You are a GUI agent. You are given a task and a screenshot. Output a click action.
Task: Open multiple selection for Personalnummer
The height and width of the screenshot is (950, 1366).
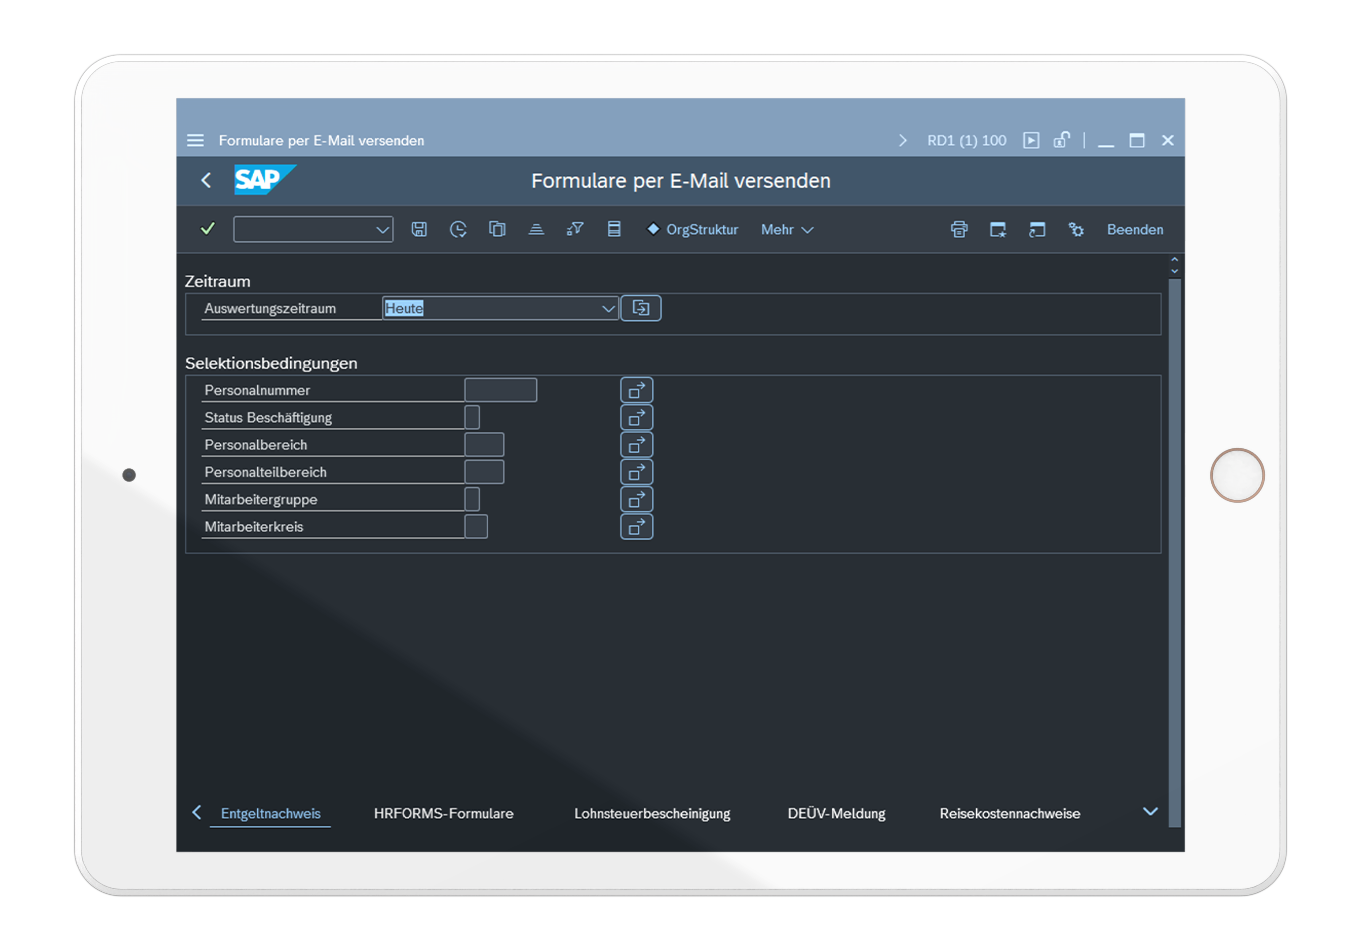637,390
